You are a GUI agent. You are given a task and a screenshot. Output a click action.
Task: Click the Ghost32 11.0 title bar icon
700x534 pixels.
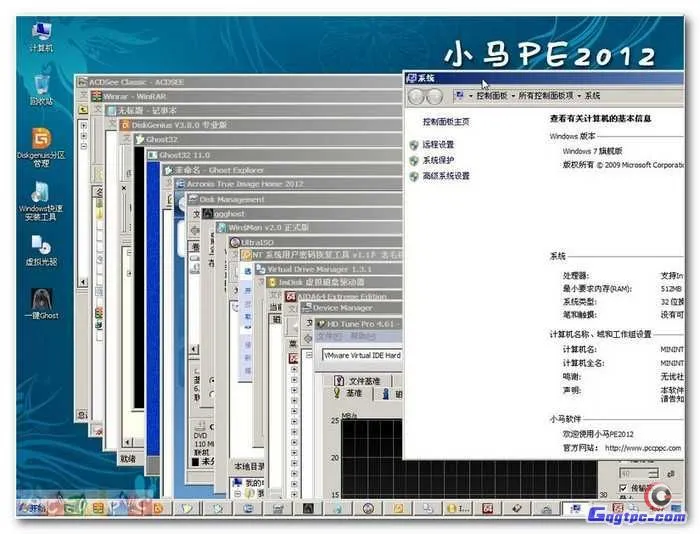(153, 155)
